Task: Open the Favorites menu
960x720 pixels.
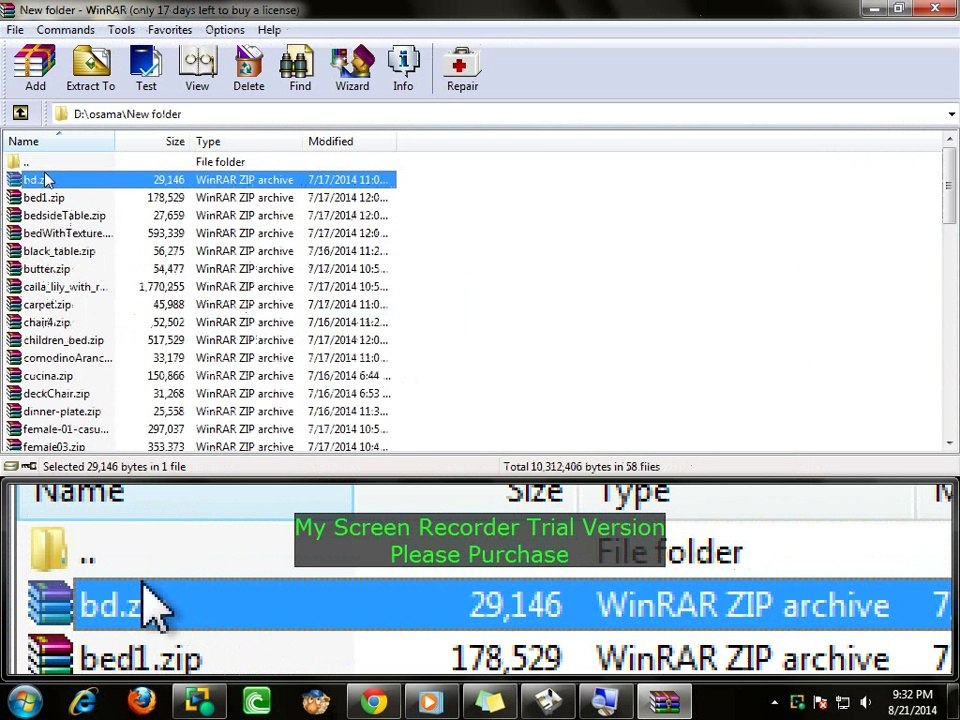Action: [x=170, y=29]
